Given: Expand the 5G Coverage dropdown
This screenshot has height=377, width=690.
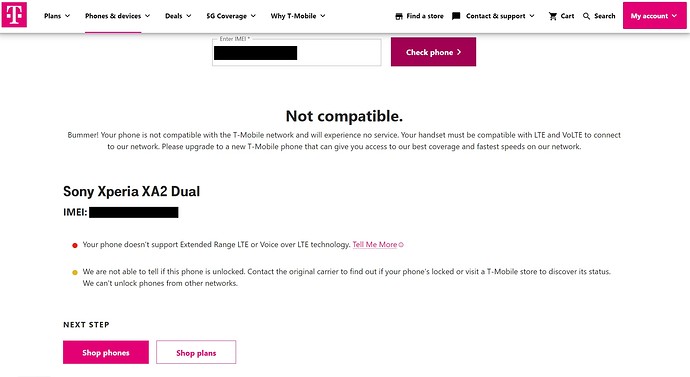Looking at the screenshot, I should pyautogui.click(x=231, y=16).
